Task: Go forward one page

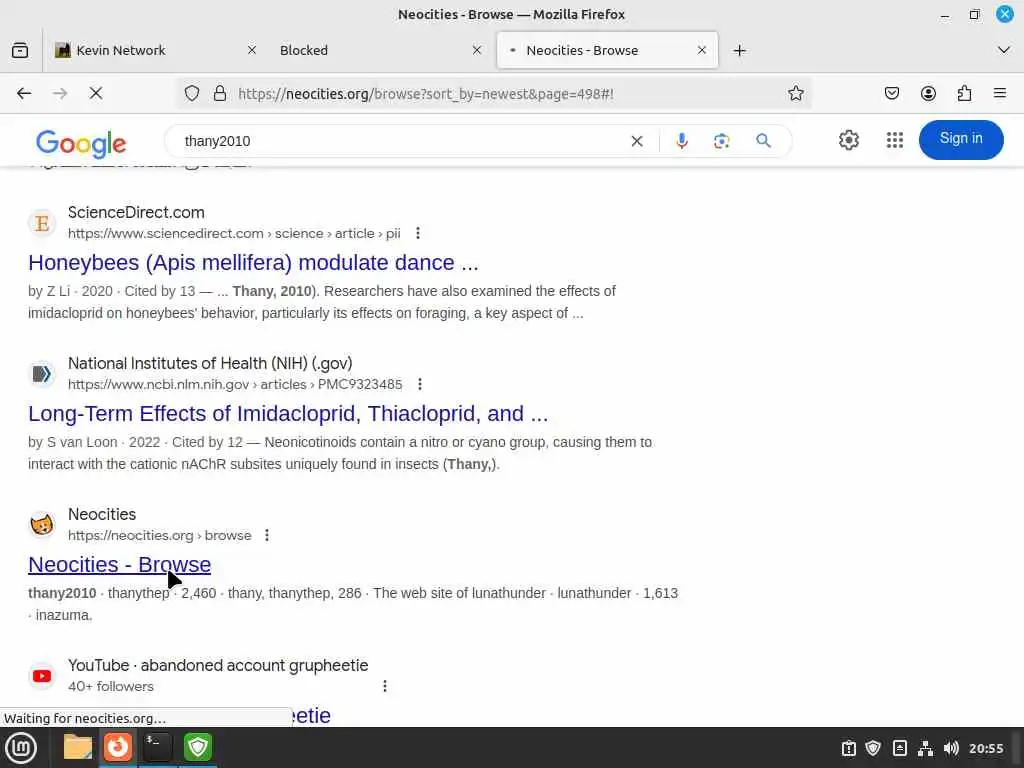Action: (60, 93)
